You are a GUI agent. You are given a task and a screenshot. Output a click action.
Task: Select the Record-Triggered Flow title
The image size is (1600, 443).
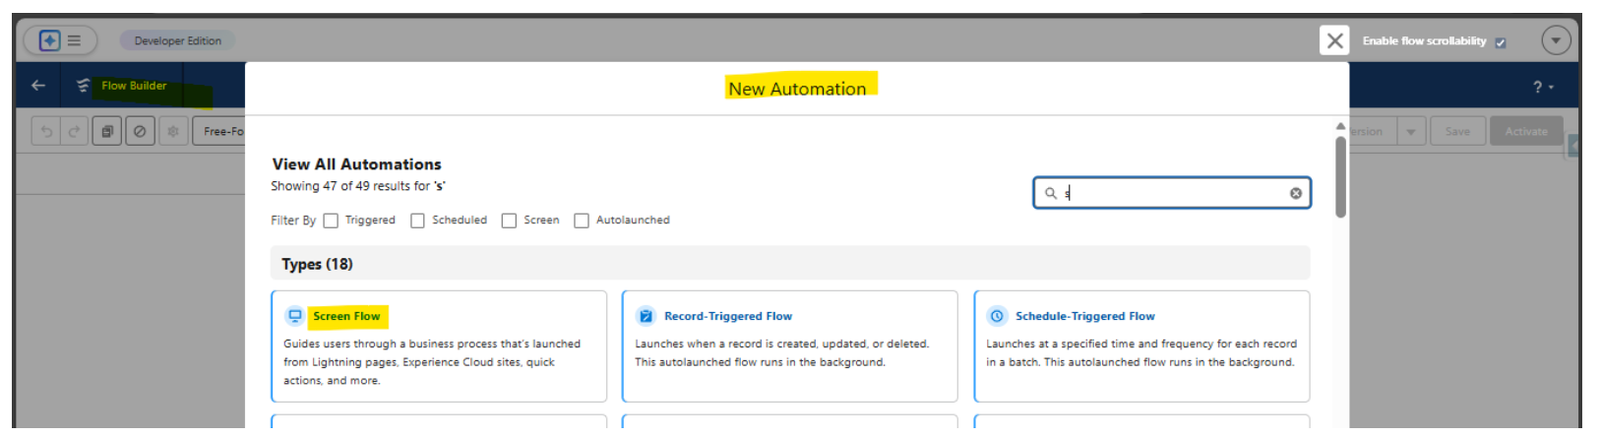point(728,316)
